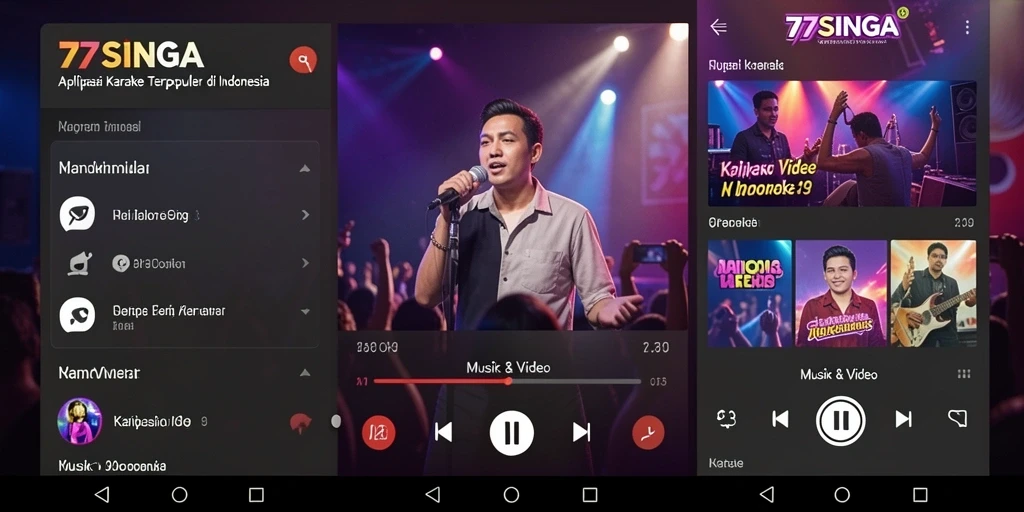
Task: Click the tag icon right of next button
Action: click(x=957, y=418)
